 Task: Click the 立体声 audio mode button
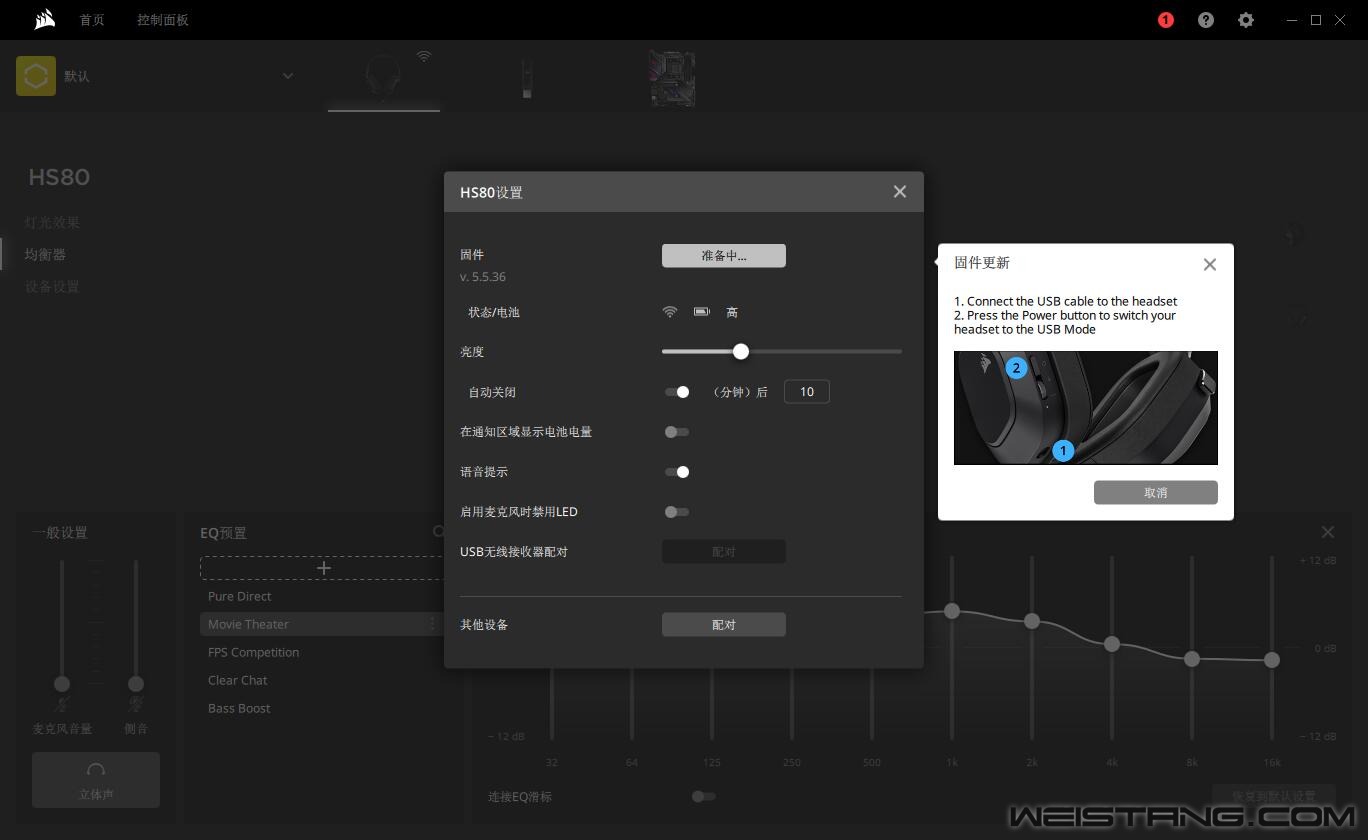[96, 780]
